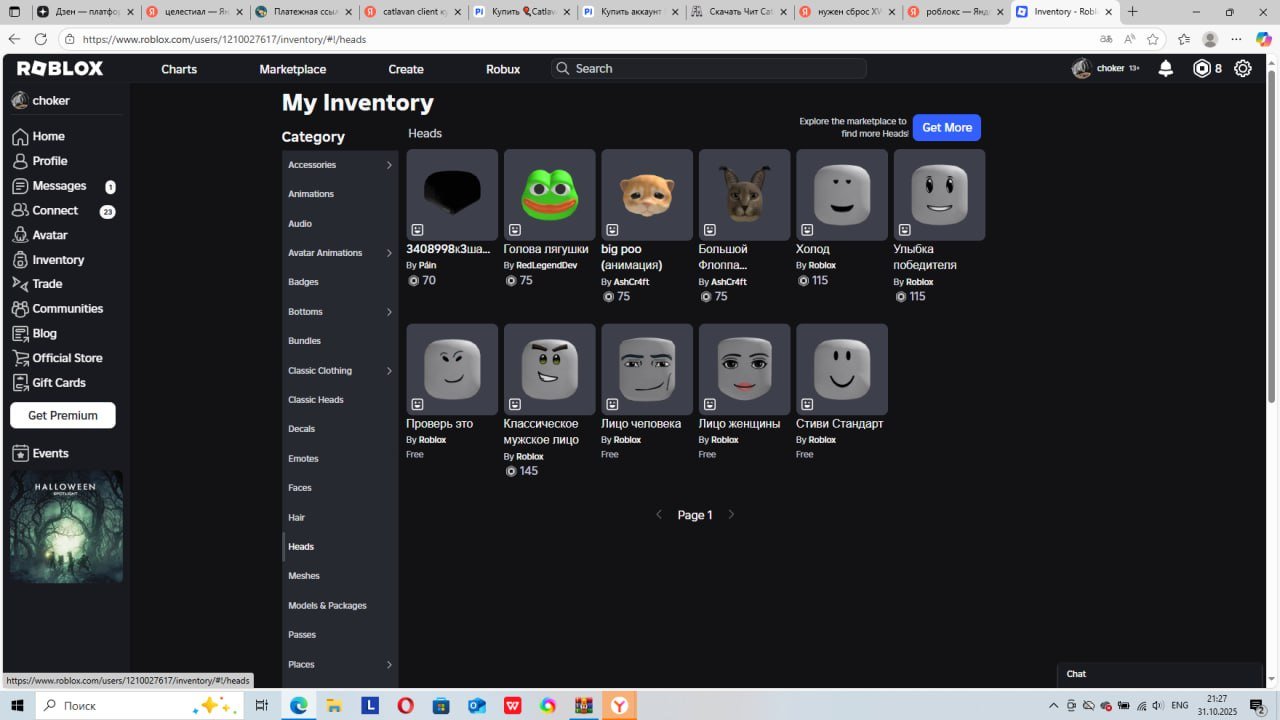The width and height of the screenshot is (1280, 720).
Task: Click the Get More button
Action: (946, 128)
